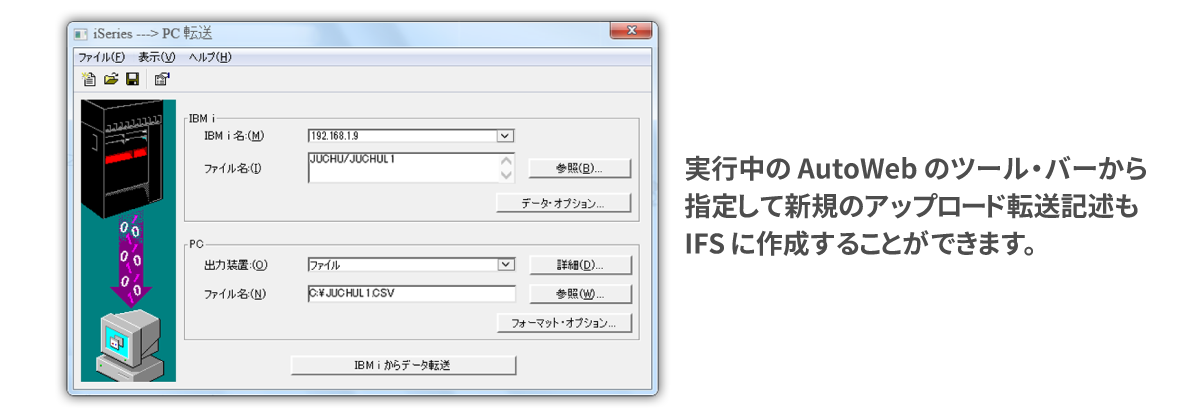The width and height of the screenshot is (1200, 420).
Task: Expand the 出力装置 dropdown
Action: (x=506, y=264)
